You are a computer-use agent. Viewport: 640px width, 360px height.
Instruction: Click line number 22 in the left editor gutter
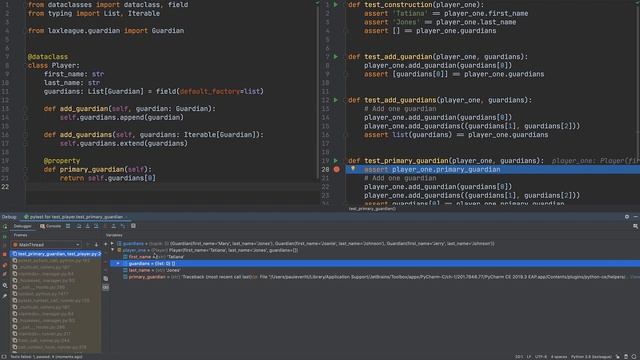point(5,187)
